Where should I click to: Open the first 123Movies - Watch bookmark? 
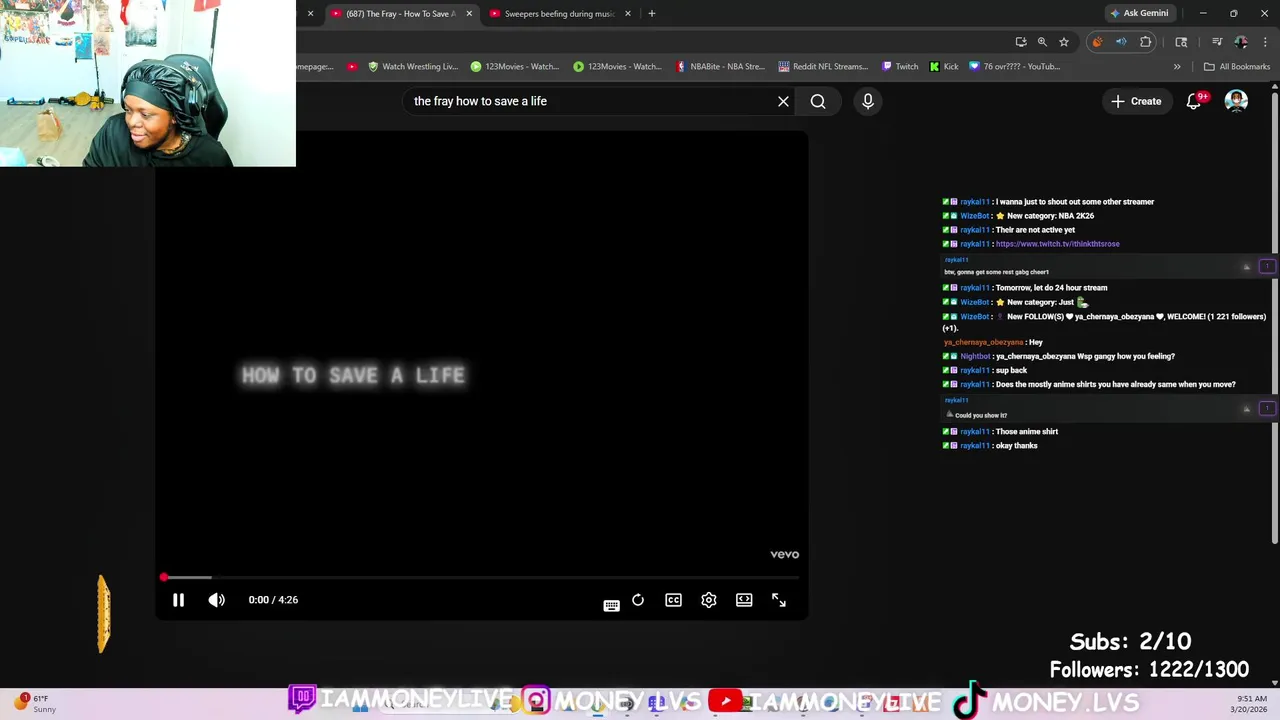515,67
